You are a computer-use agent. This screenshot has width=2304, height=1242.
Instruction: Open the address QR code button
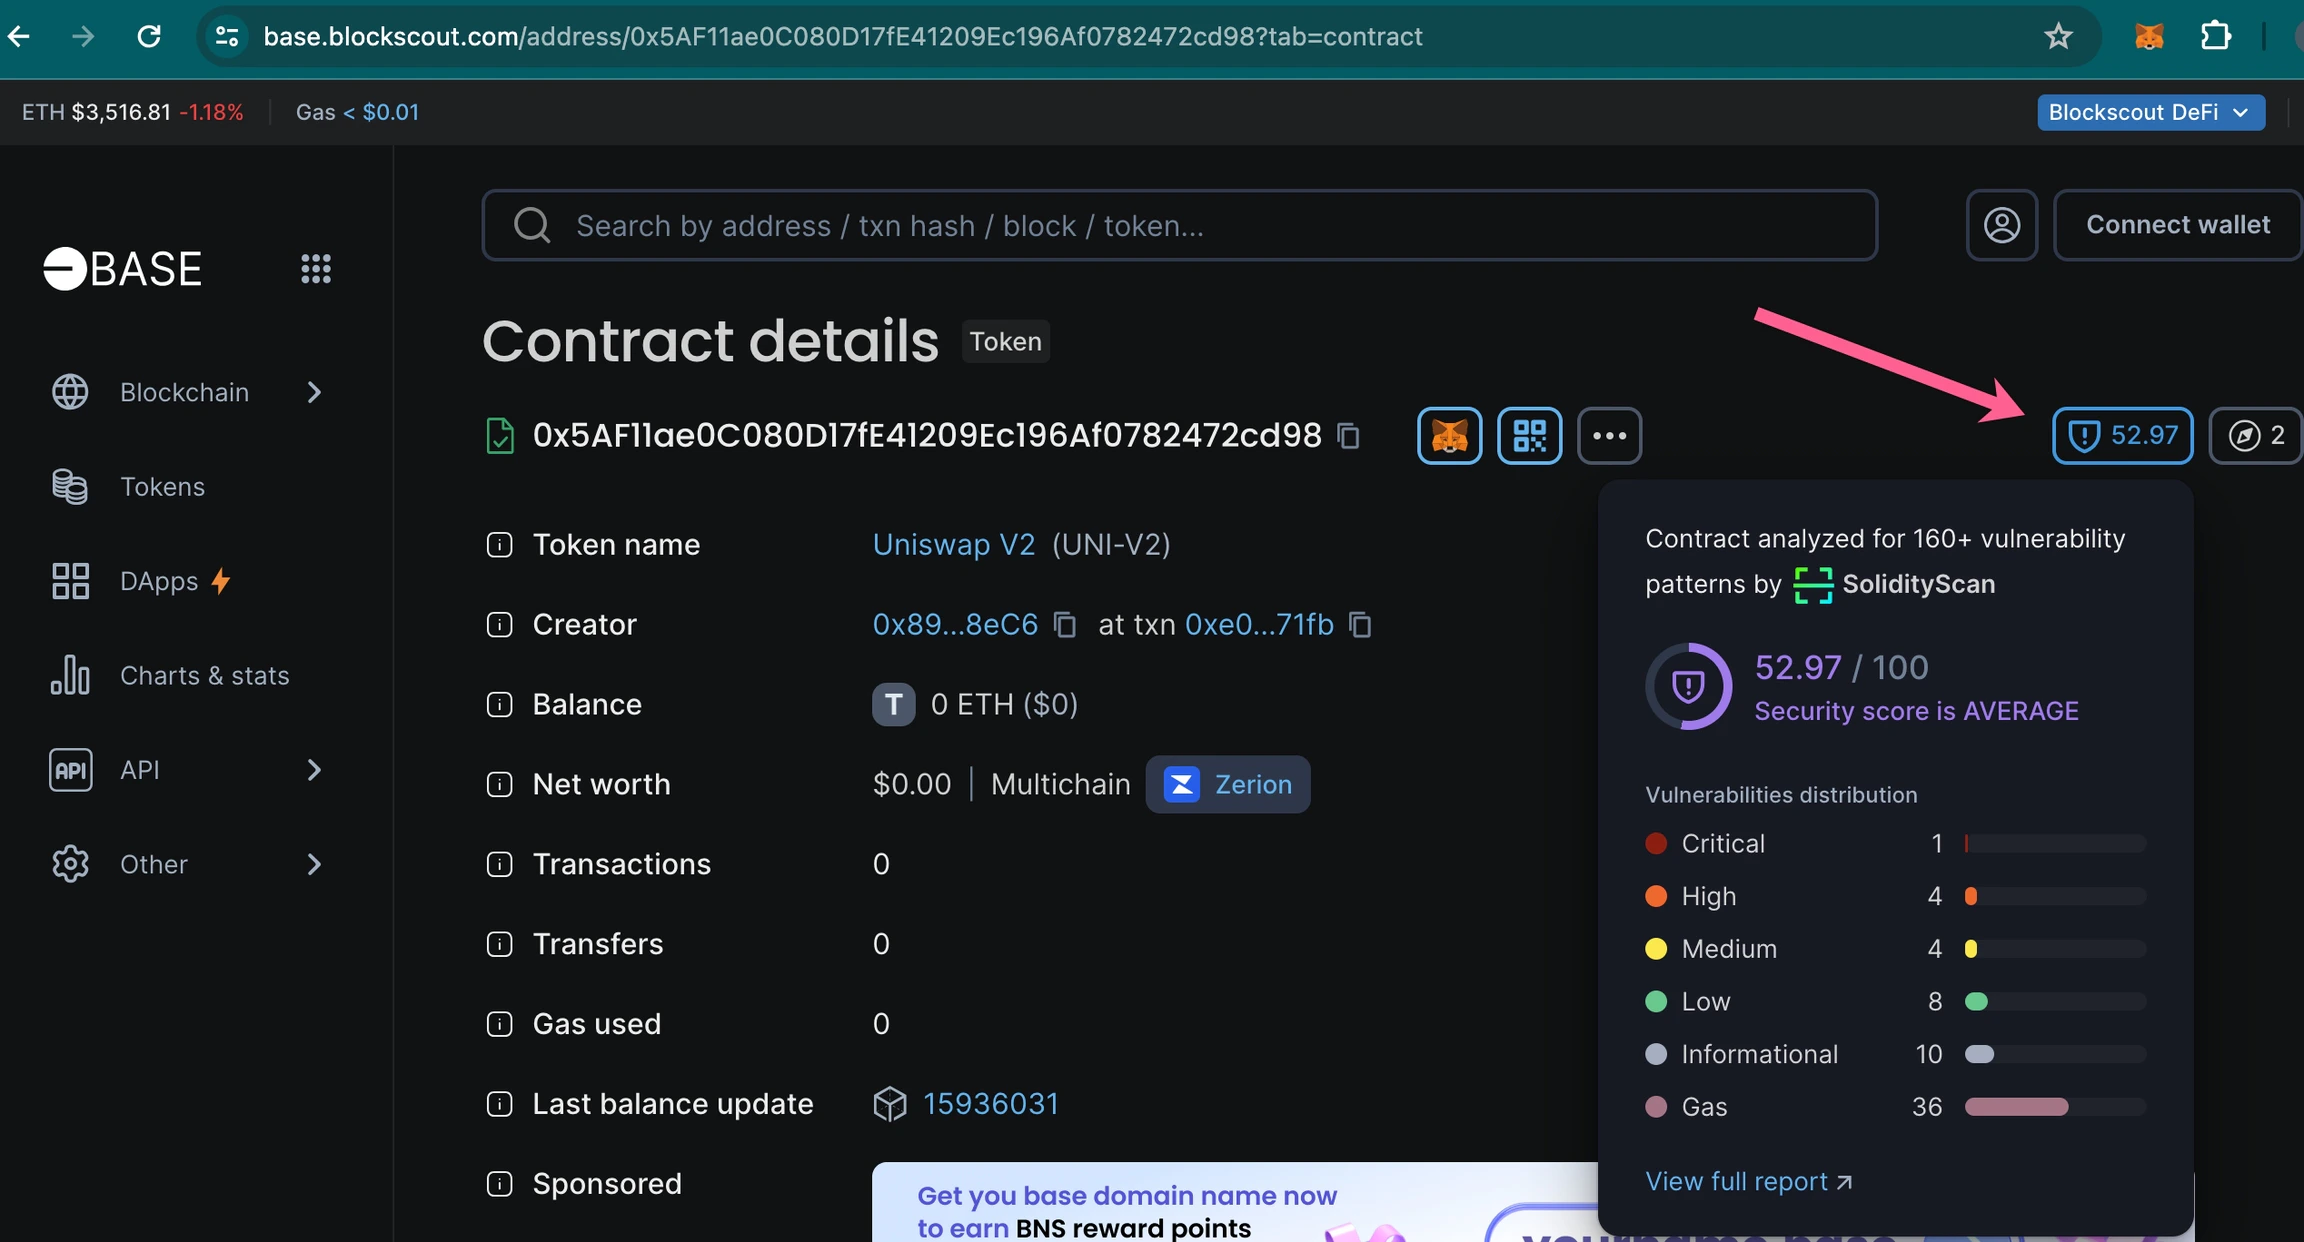1529,436
